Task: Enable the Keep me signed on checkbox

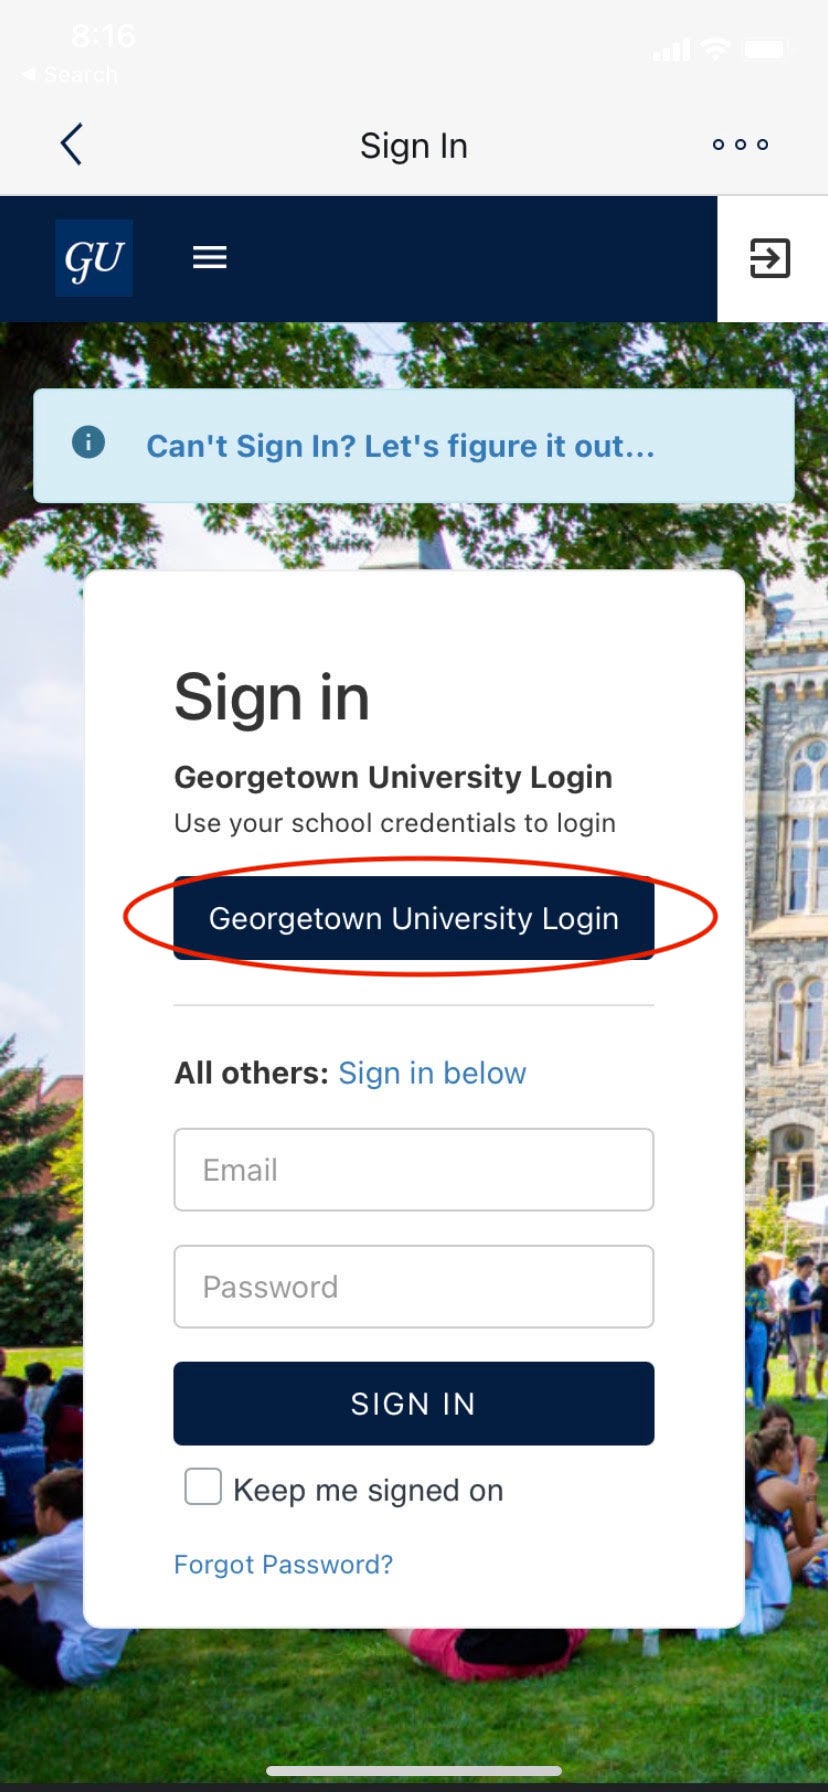Action: pos(203,1487)
